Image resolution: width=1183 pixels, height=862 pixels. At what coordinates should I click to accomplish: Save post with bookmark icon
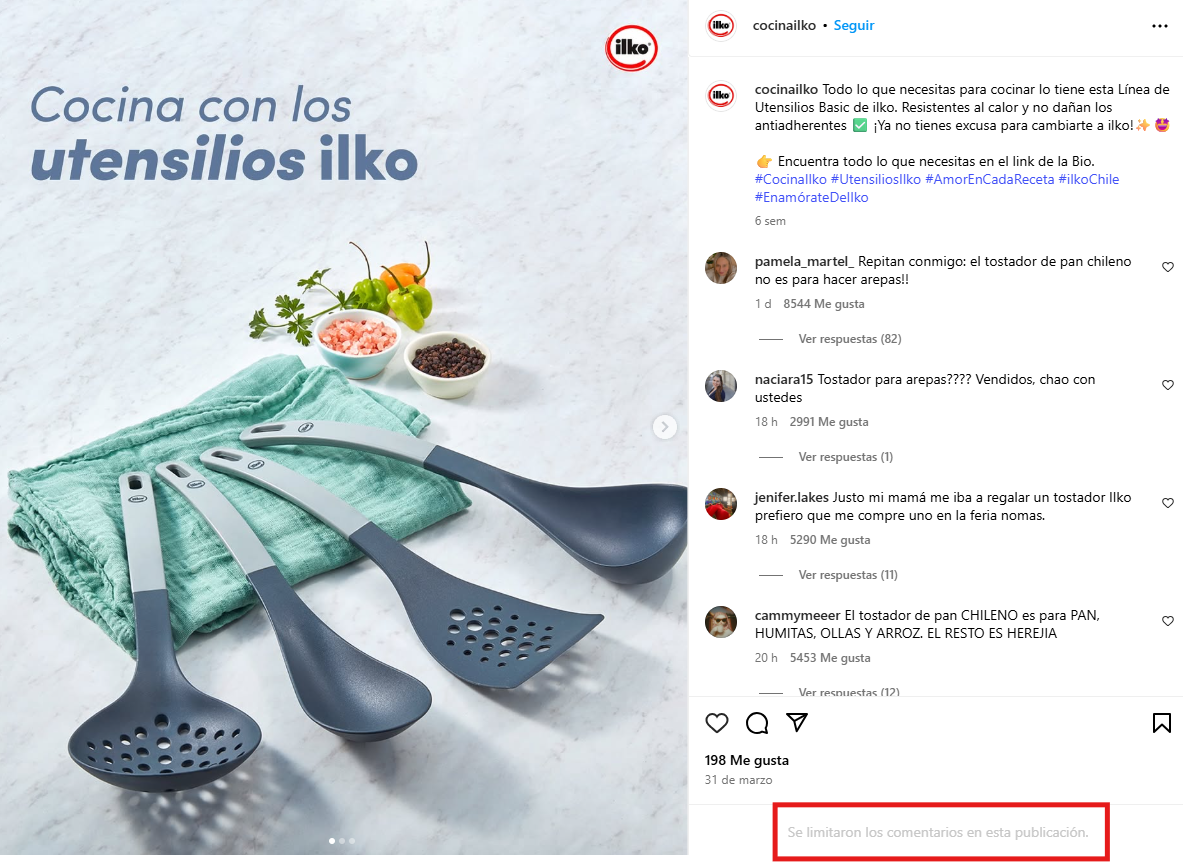point(1162,723)
